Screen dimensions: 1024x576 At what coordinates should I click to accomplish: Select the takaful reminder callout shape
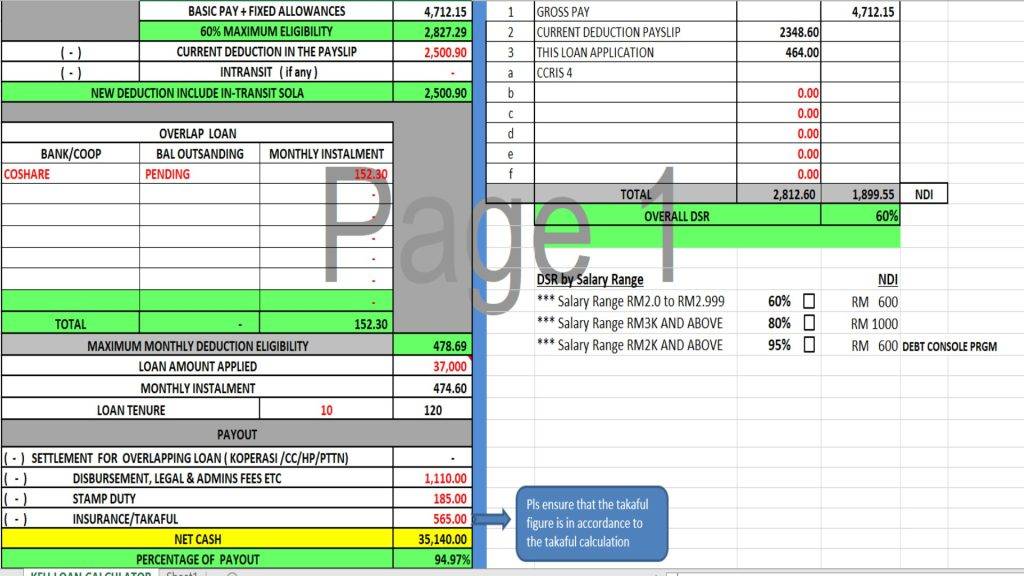(592, 523)
